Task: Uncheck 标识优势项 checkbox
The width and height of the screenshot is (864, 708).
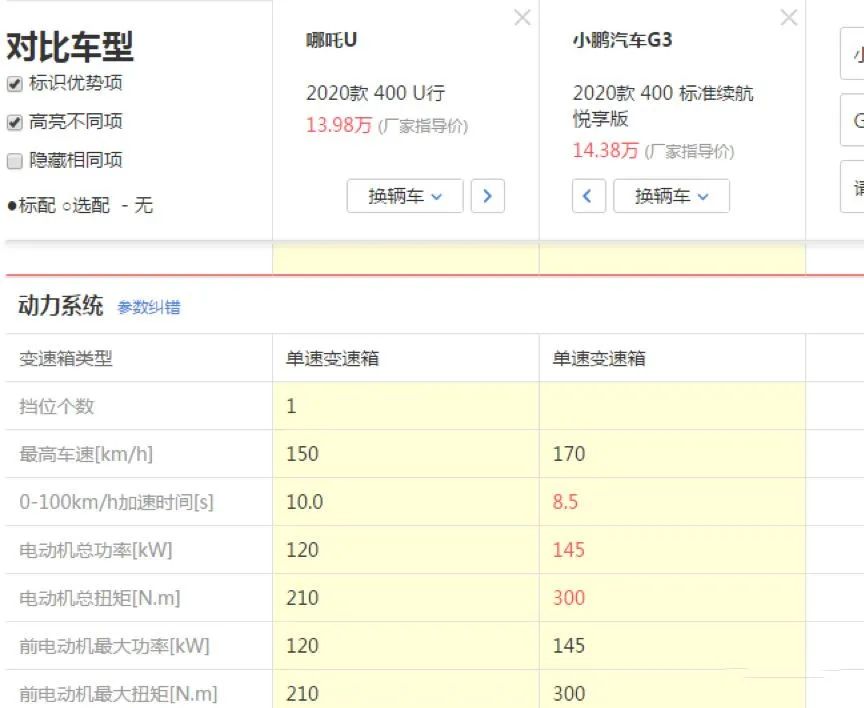Action: 14,84
